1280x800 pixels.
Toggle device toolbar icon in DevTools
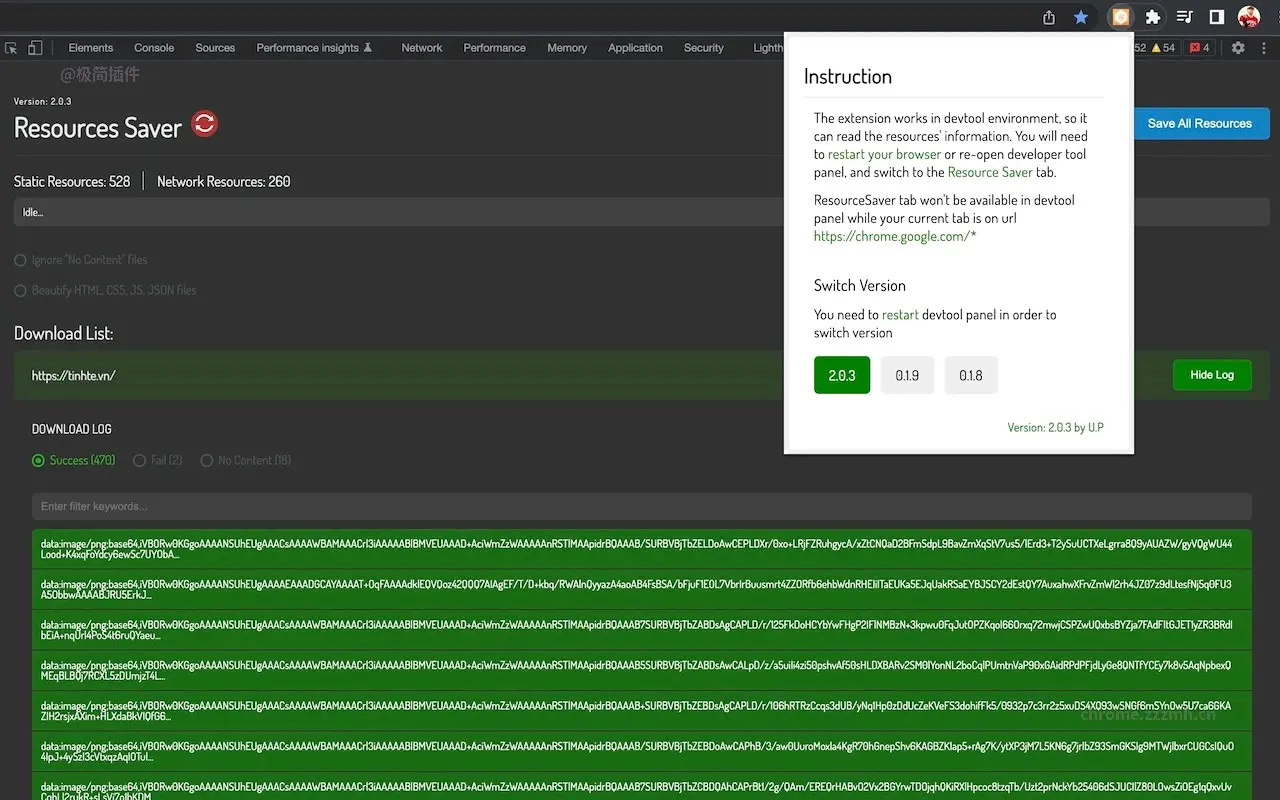35,48
